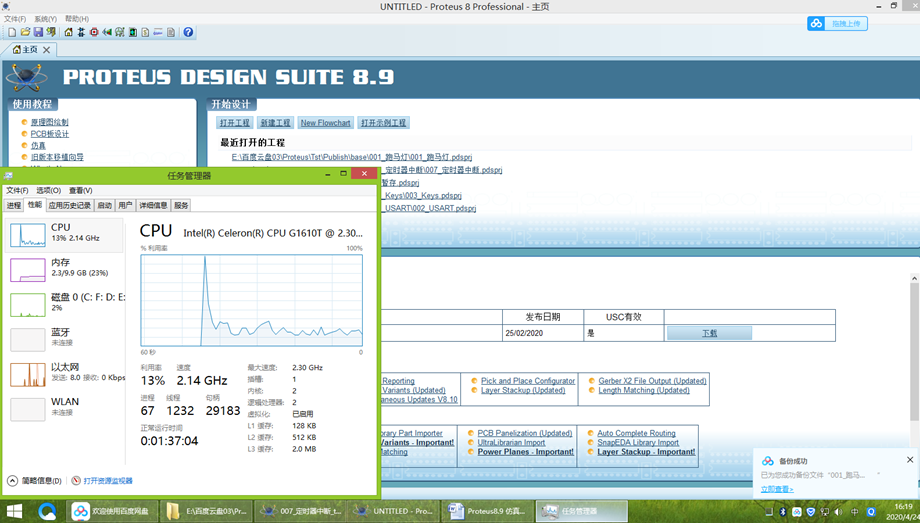
Task: Select 以太网 Ethernet in Task Manager sidebar
Action: pos(64,374)
